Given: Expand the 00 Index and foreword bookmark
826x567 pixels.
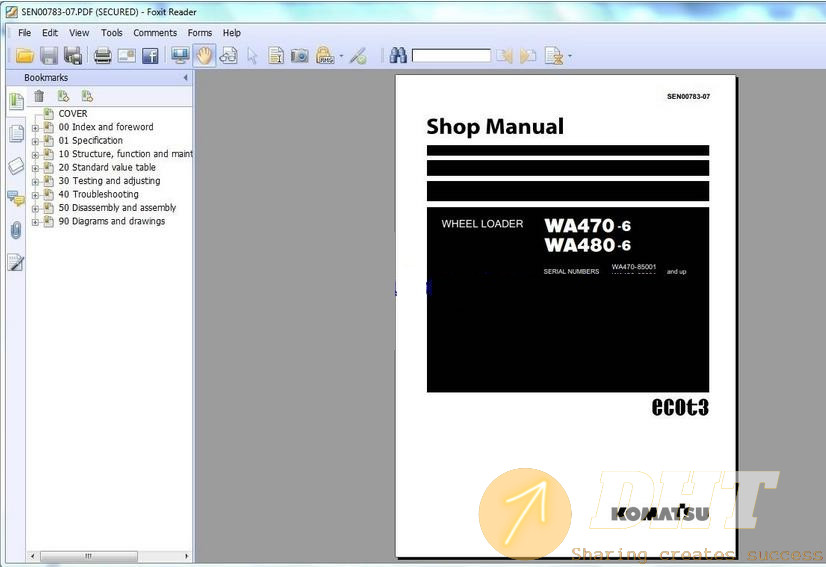Looking at the screenshot, I should 35,128.
